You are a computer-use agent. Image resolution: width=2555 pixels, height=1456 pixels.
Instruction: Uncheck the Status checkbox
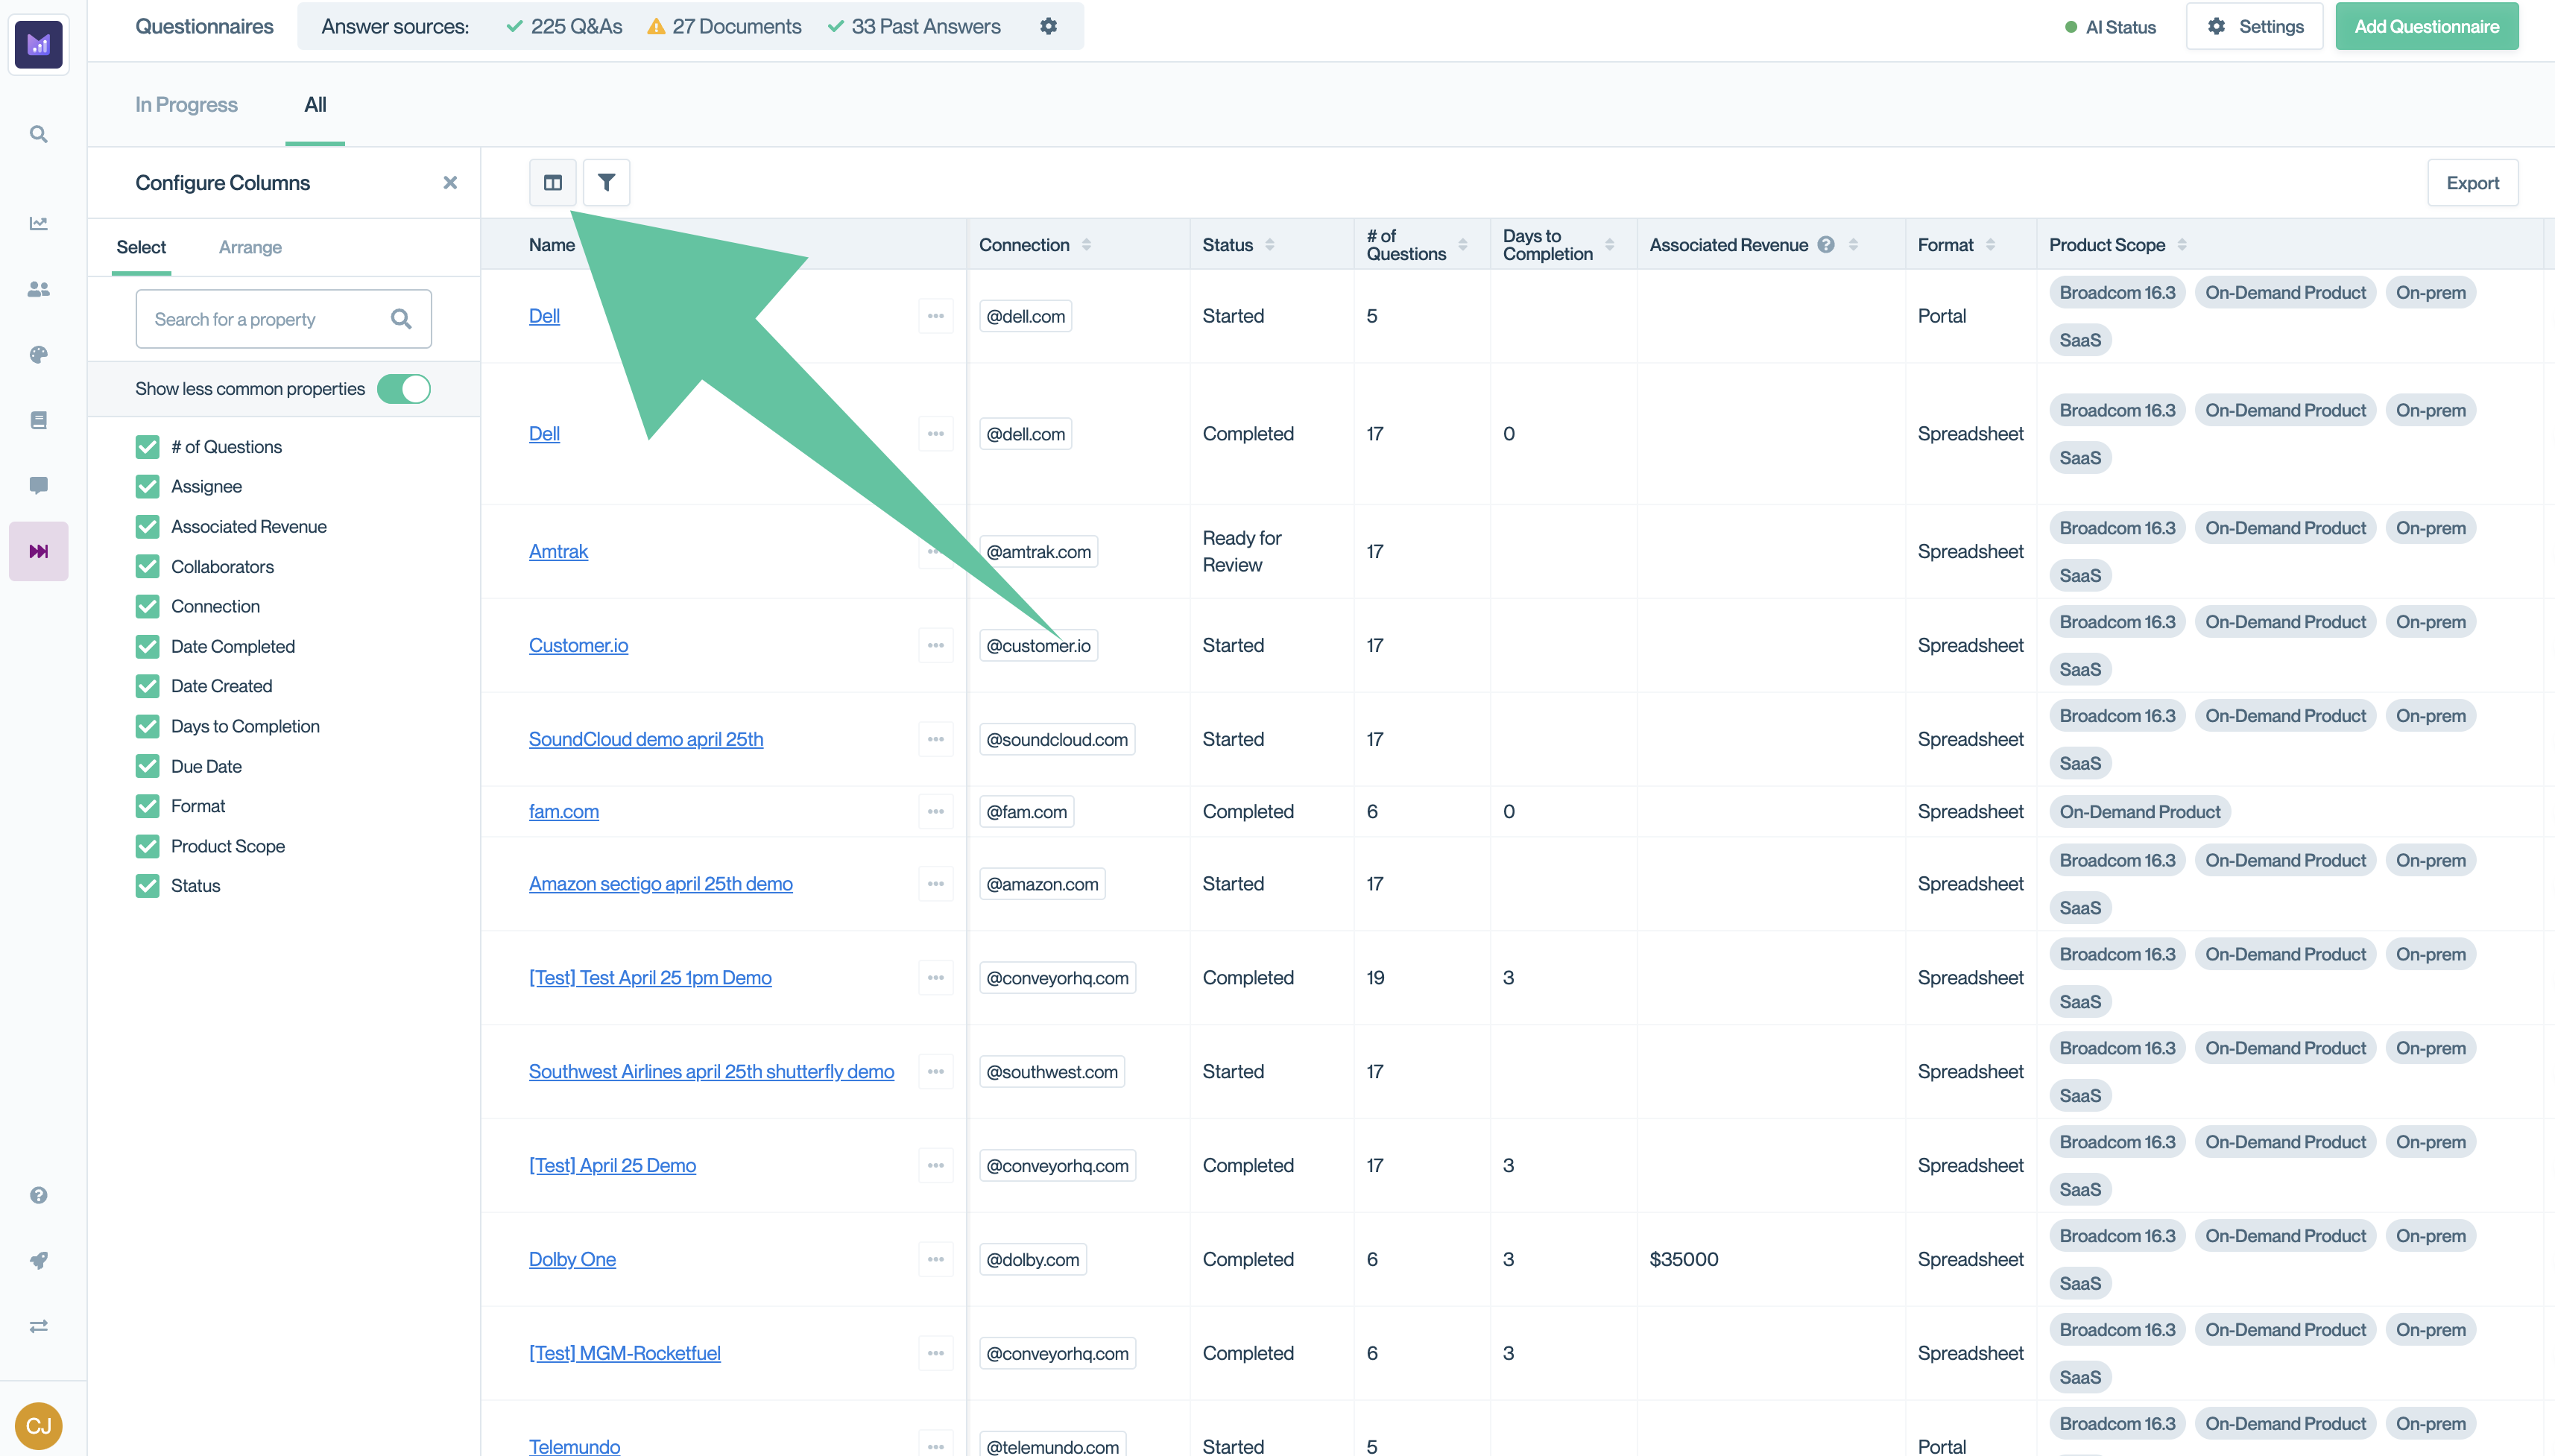(147, 886)
